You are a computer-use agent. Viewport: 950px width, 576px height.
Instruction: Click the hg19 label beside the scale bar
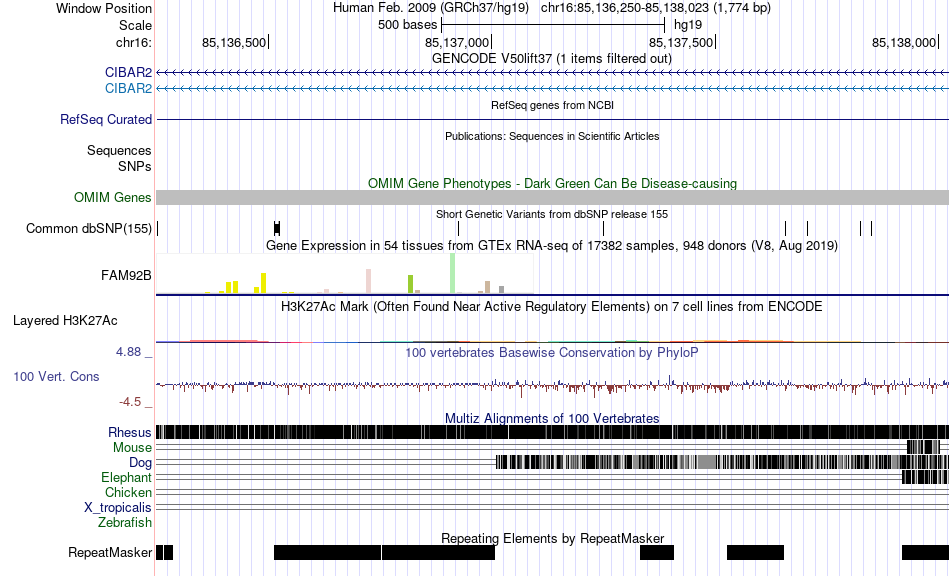[x=688, y=25]
